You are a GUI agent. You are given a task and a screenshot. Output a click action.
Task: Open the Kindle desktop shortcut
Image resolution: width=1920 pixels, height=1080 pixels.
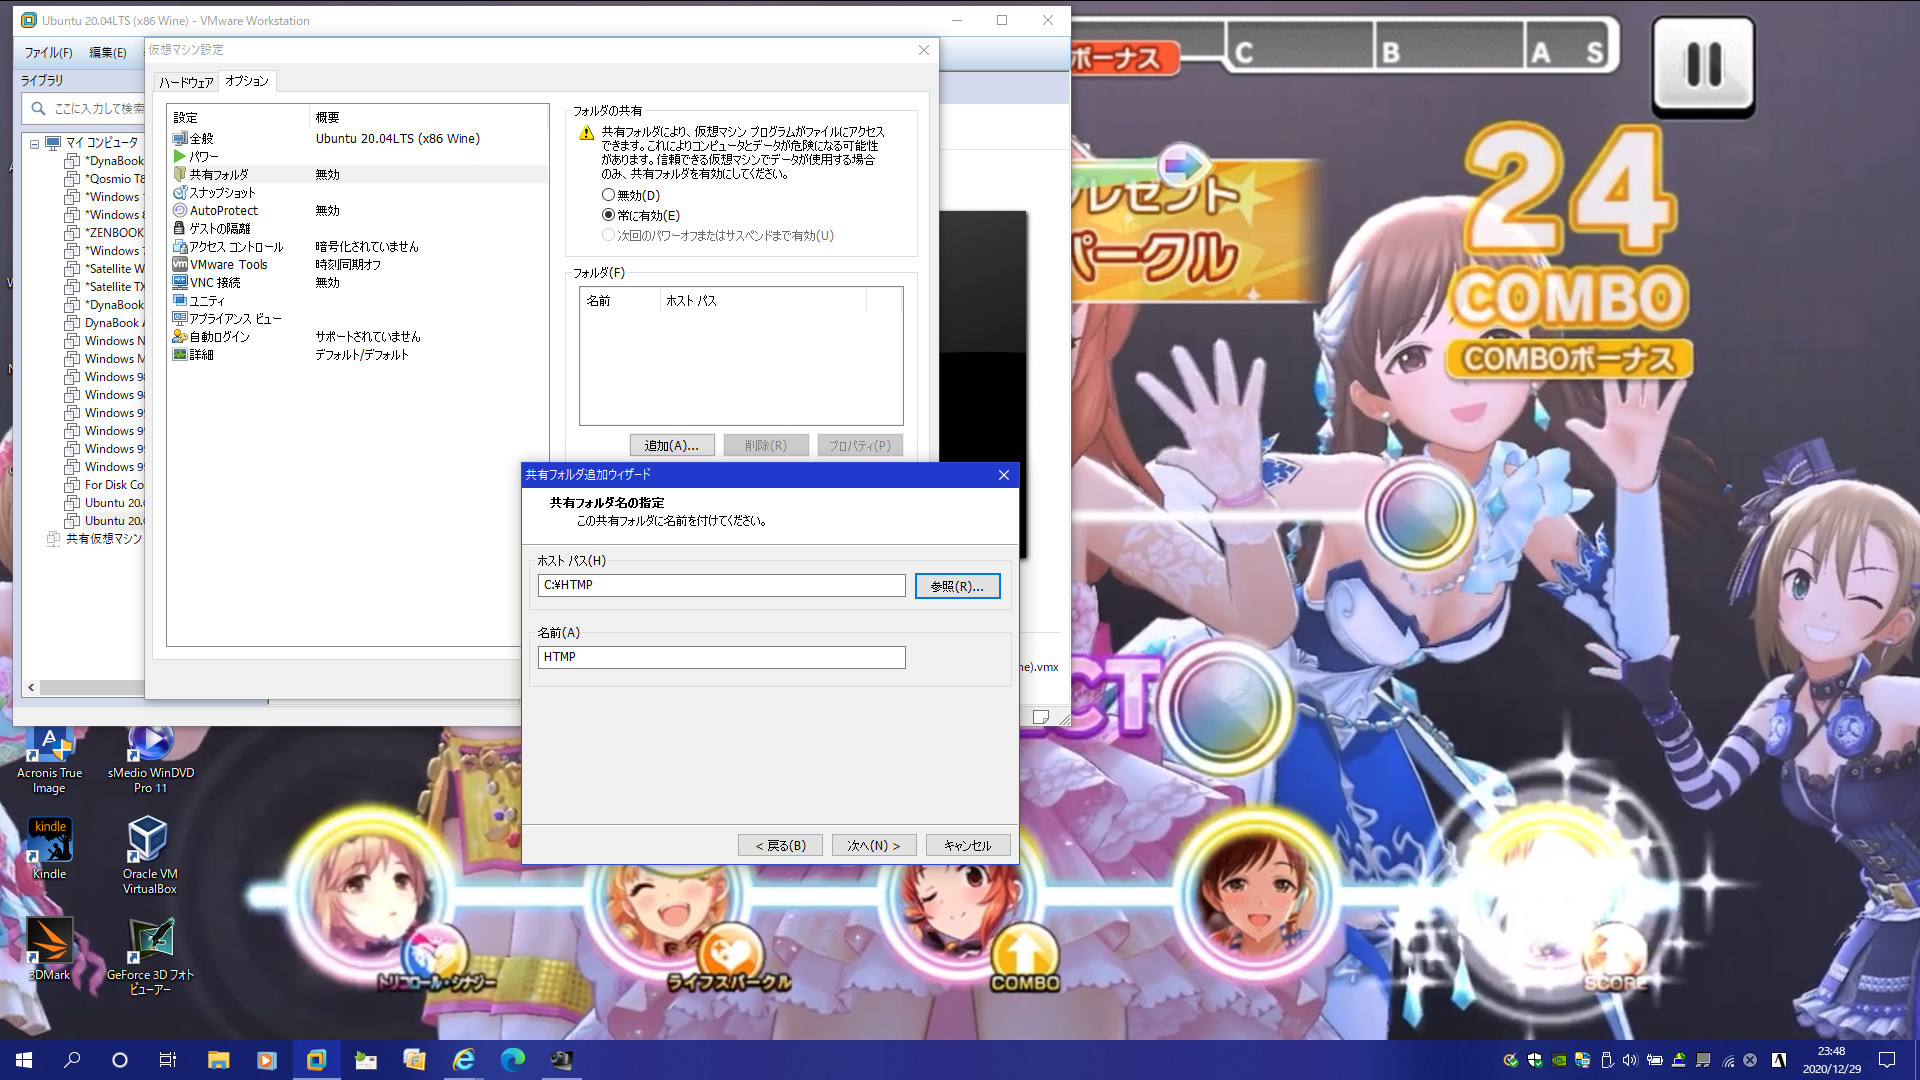49,848
